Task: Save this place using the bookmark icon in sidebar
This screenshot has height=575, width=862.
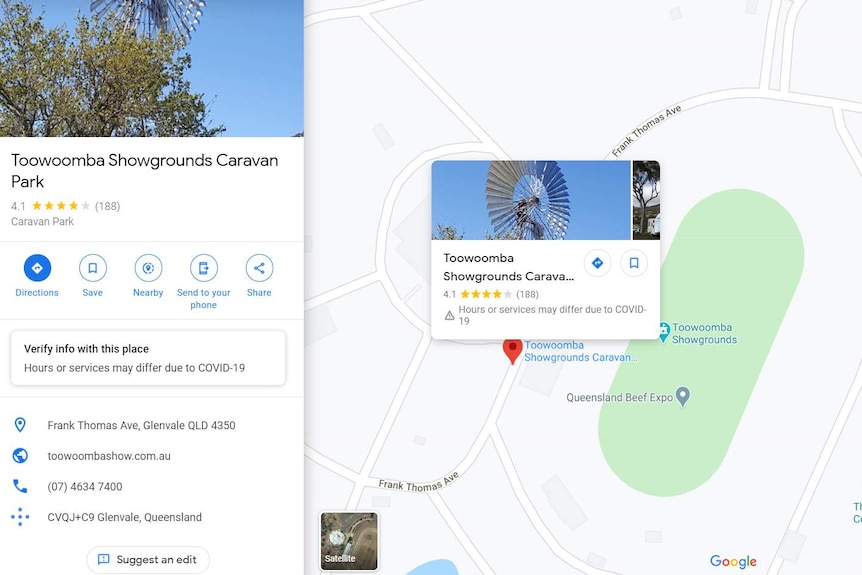Action: 92,268
